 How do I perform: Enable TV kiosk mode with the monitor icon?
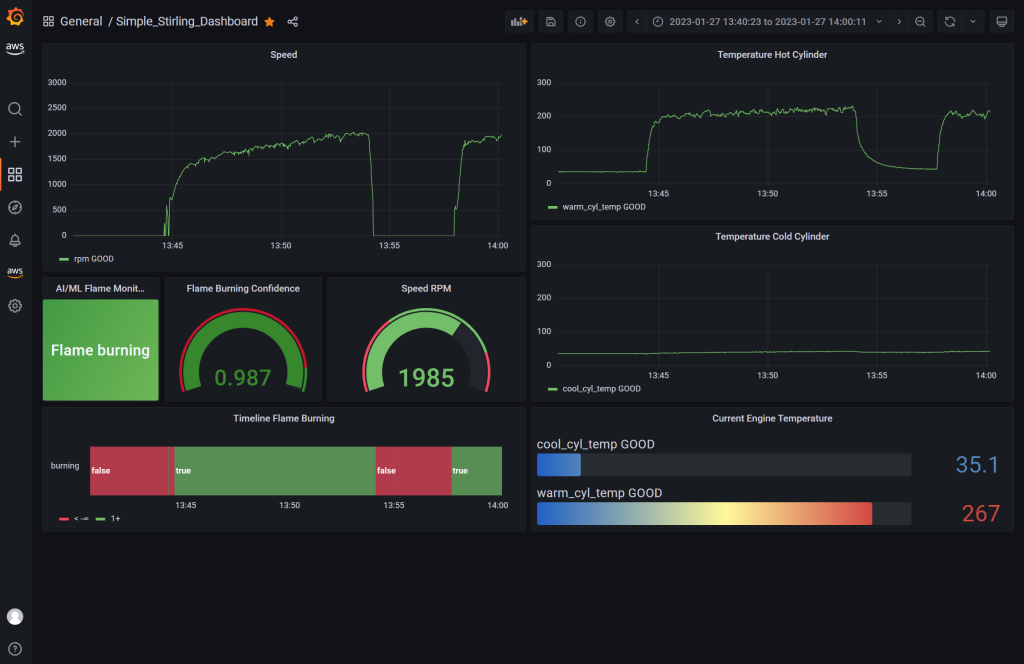point(1001,21)
